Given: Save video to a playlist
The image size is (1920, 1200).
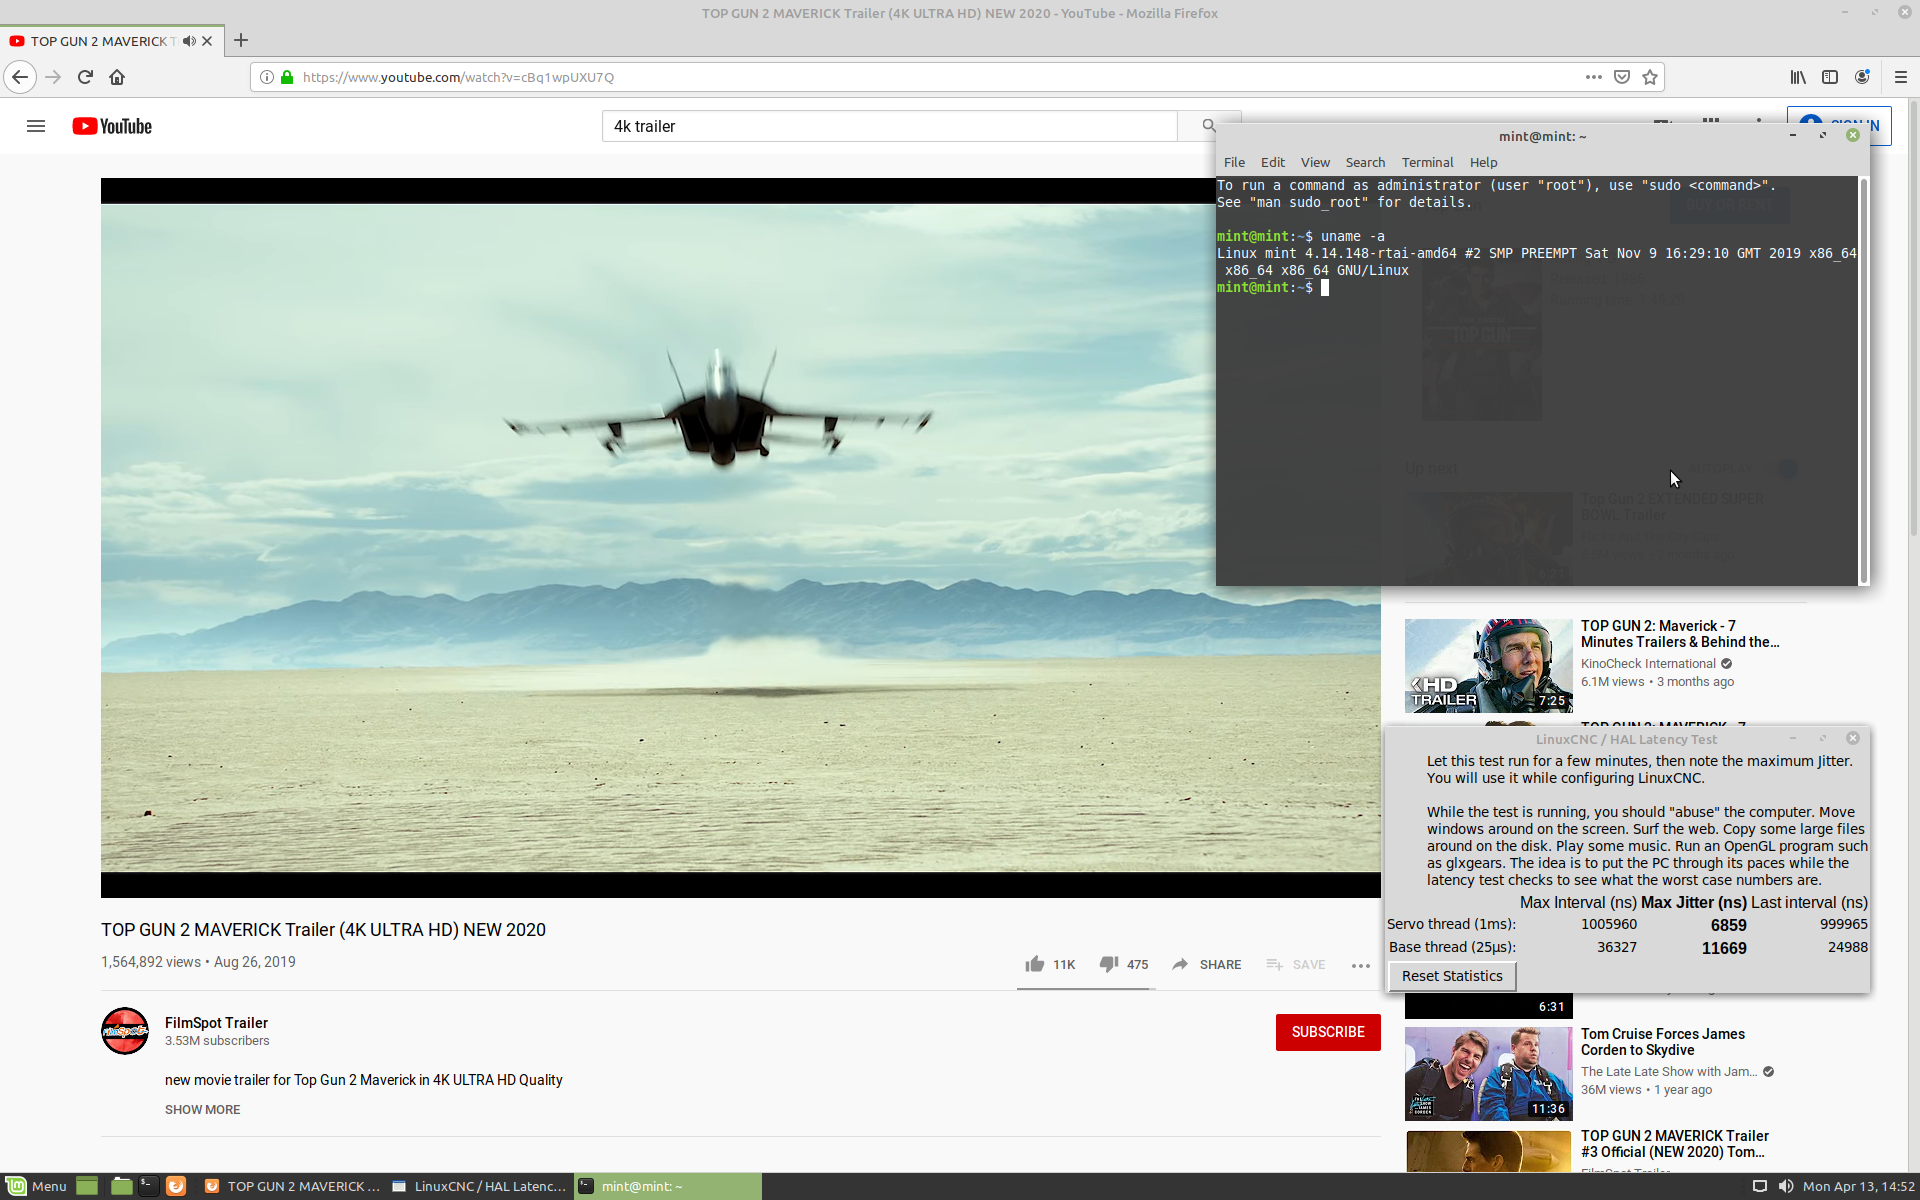Looking at the screenshot, I should click(1295, 964).
